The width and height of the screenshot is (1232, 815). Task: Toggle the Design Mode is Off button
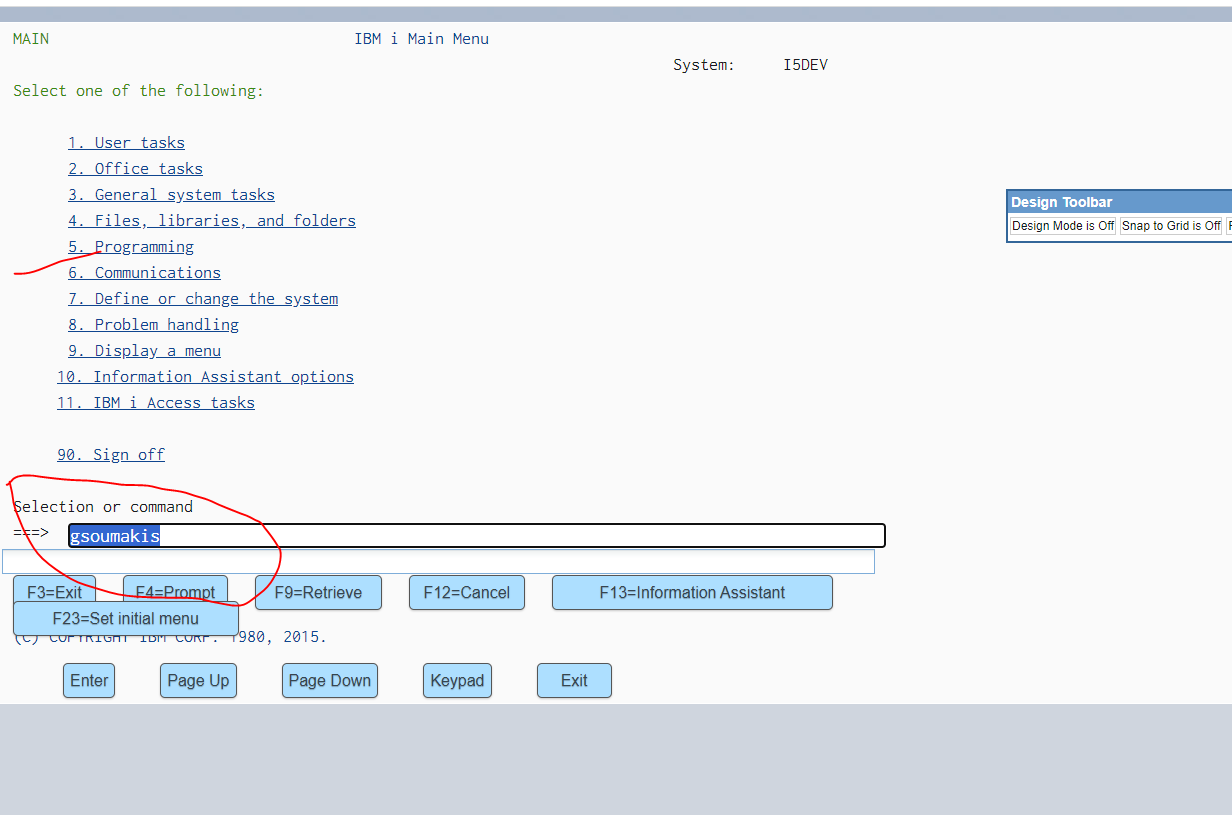pos(1063,226)
